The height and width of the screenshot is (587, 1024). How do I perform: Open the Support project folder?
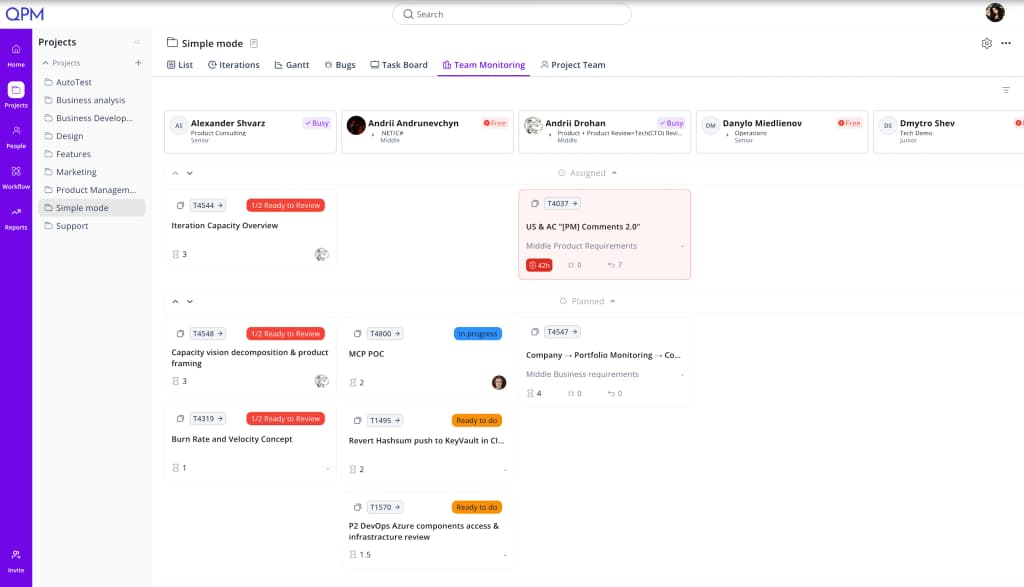[x=91, y=226]
